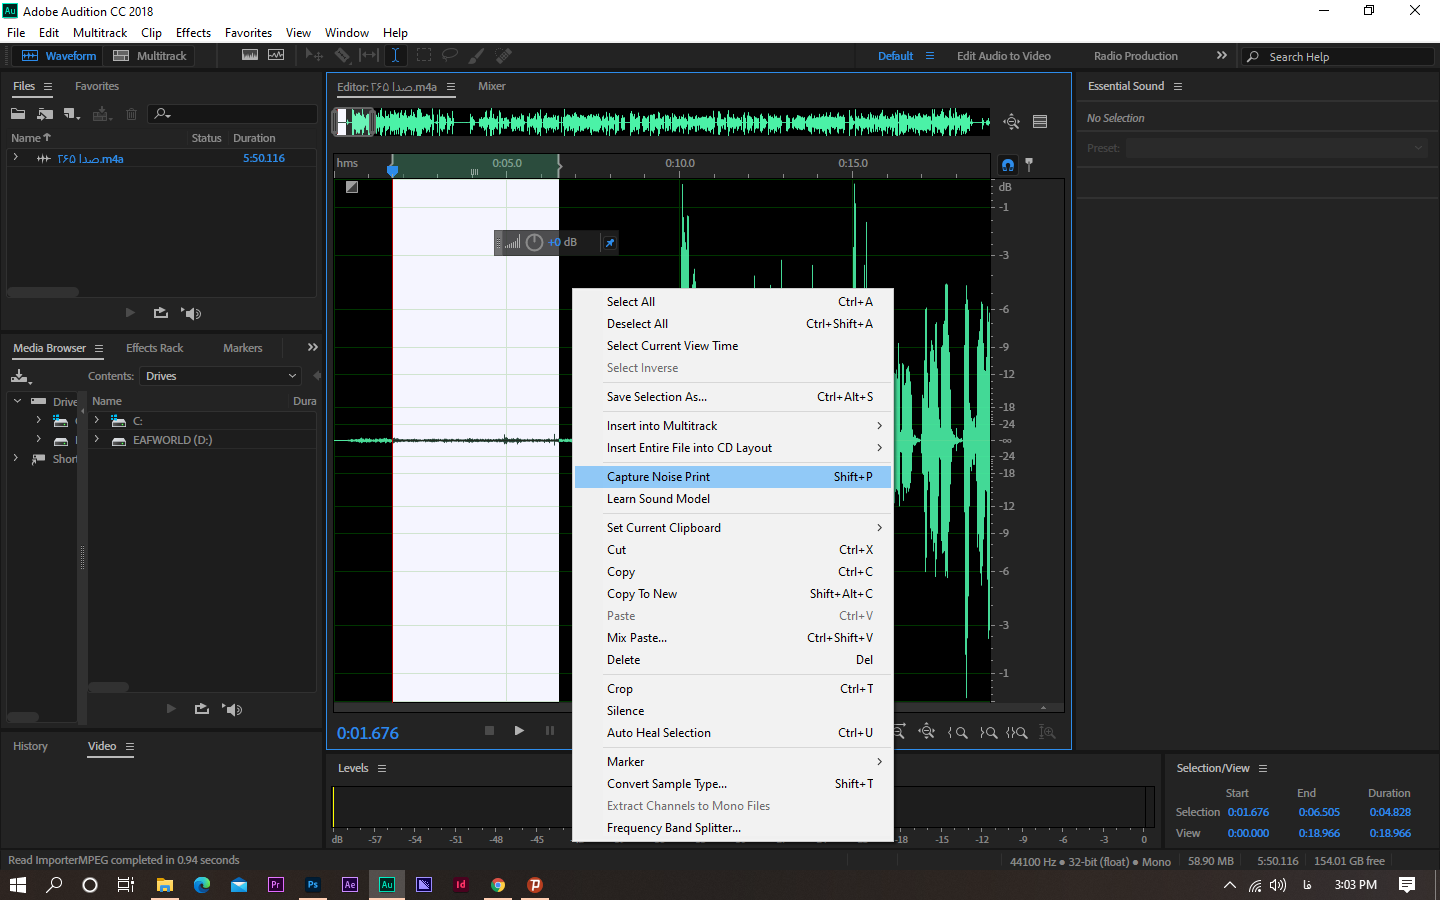1440x900 pixels.
Task: Open the Mixer tab
Action: pyautogui.click(x=492, y=87)
